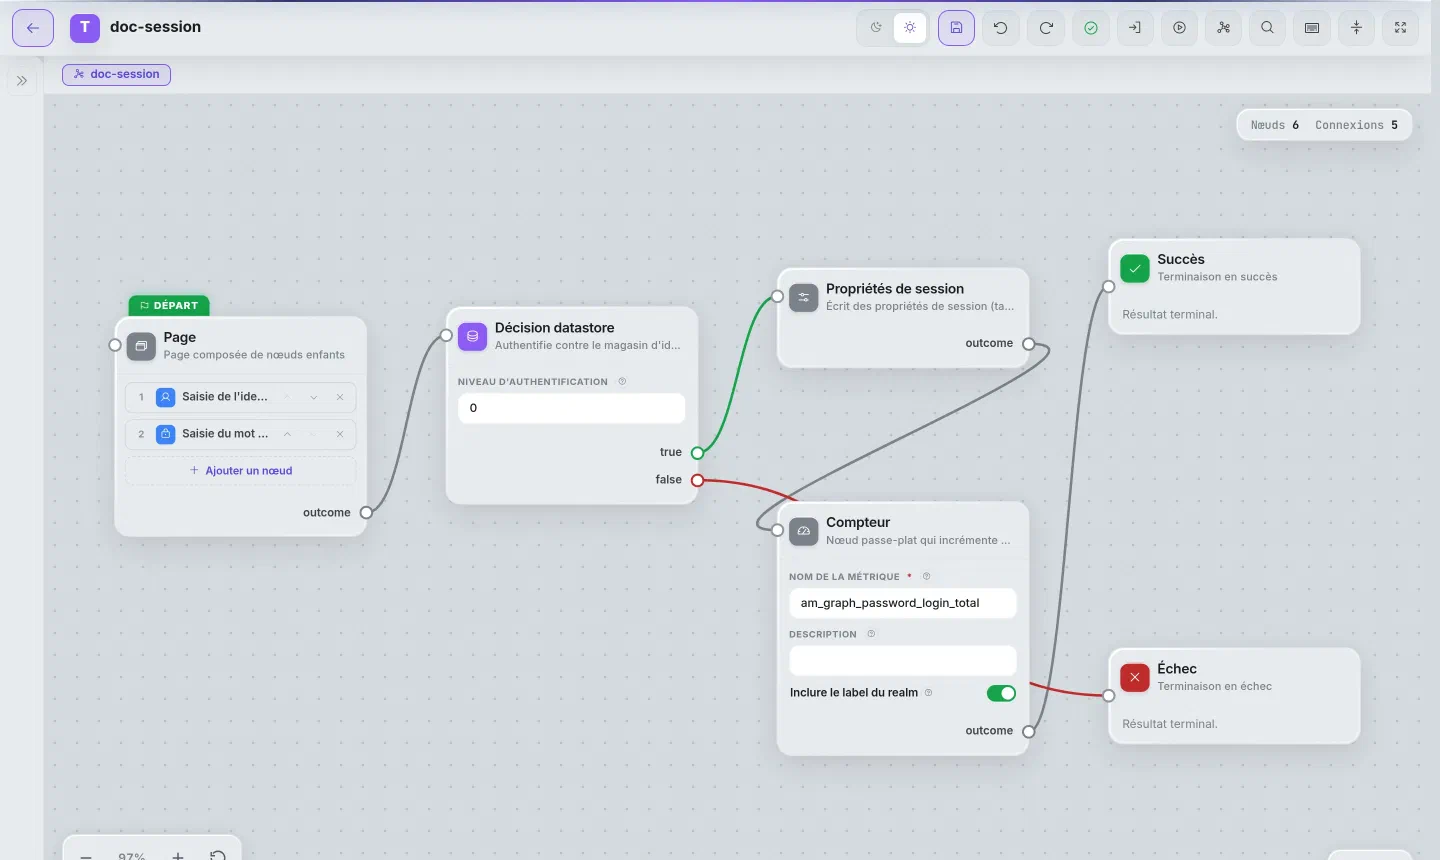Select the Décision datastore node title
The image size is (1440, 860).
point(554,328)
